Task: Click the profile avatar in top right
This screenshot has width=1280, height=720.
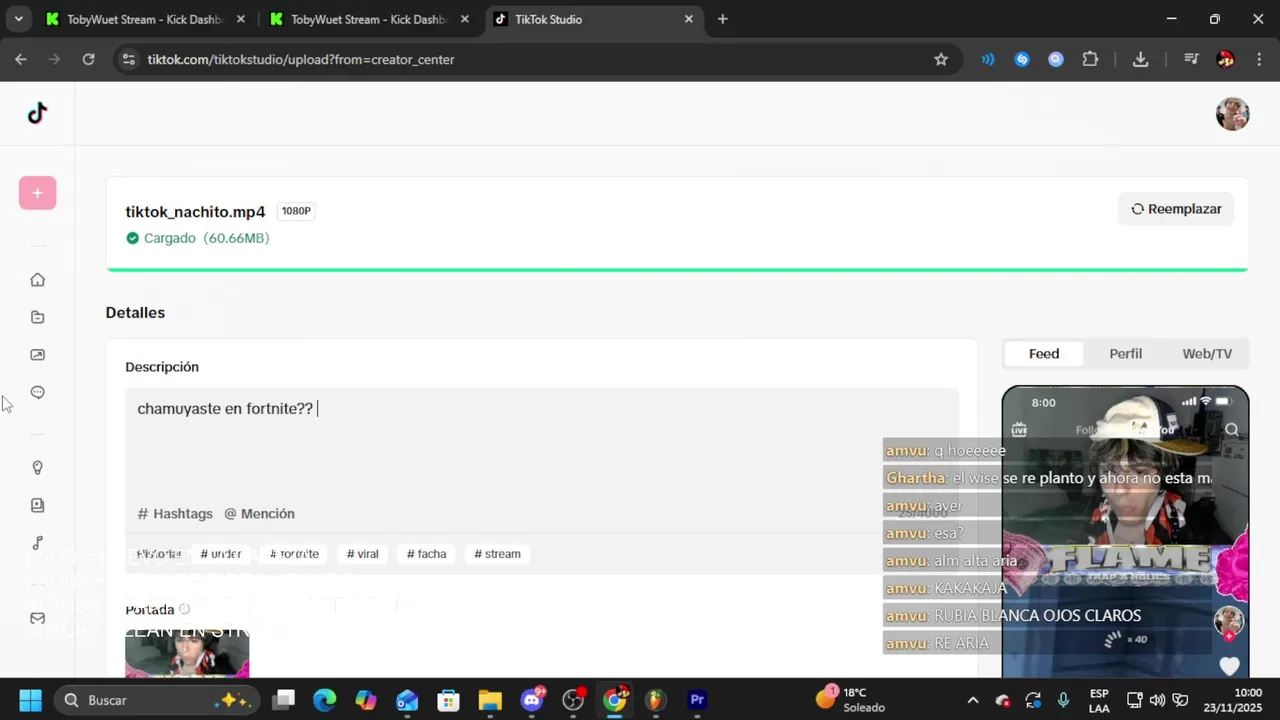Action: pyautogui.click(x=1232, y=114)
